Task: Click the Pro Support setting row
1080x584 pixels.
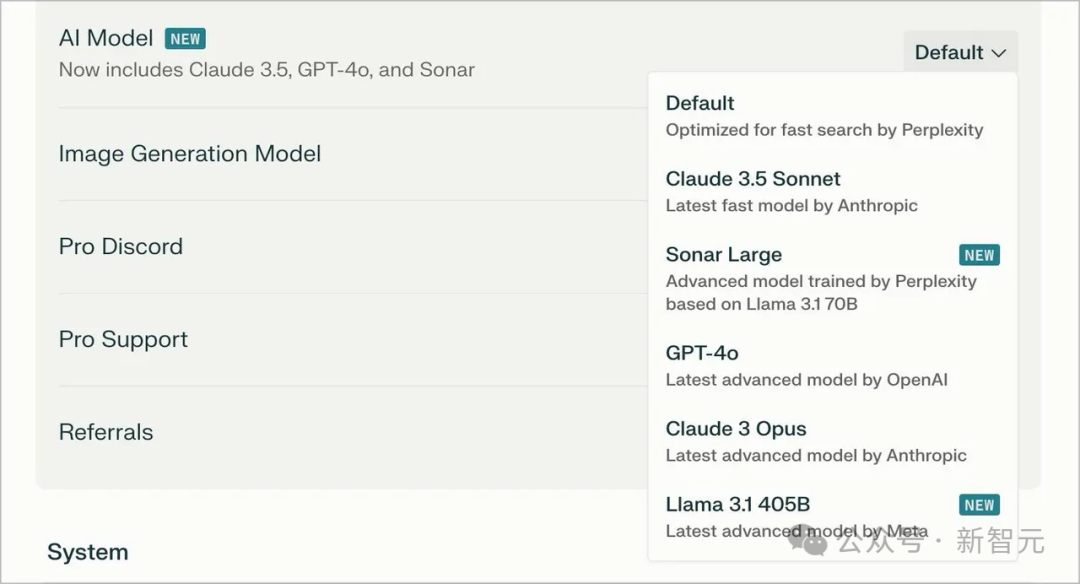Action: (123, 339)
